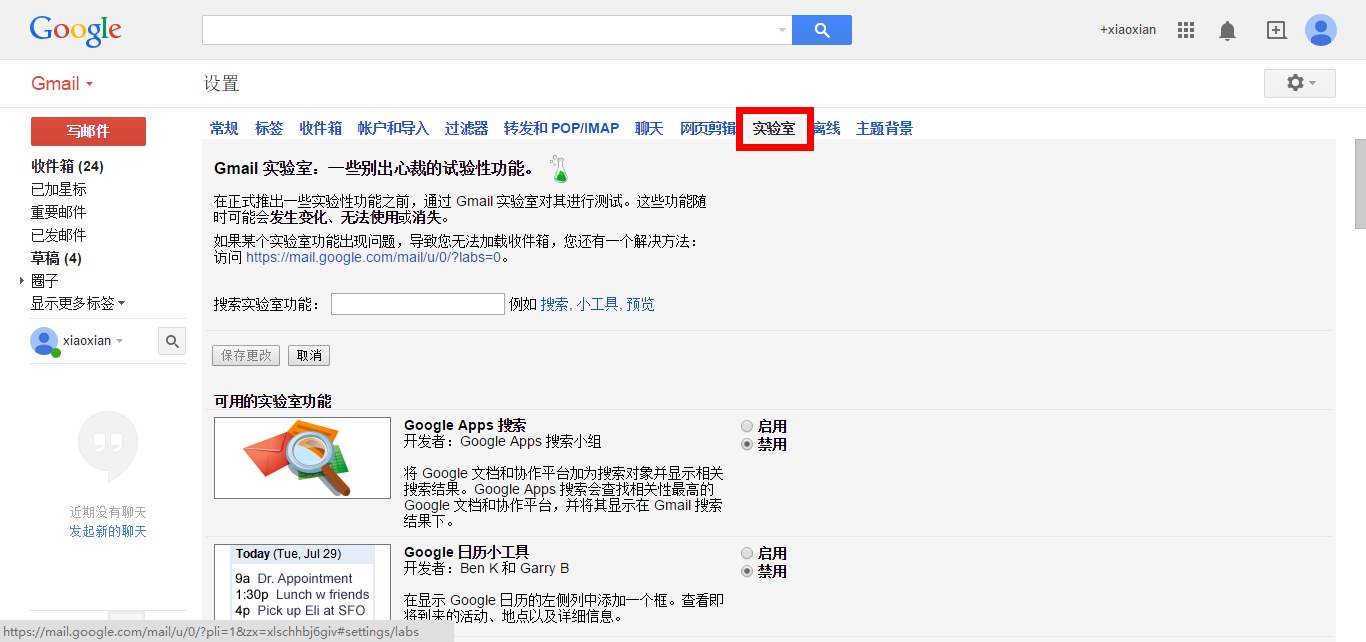Open the Gmail dropdown menu
This screenshot has height=642, width=1366.
point(62,84)
